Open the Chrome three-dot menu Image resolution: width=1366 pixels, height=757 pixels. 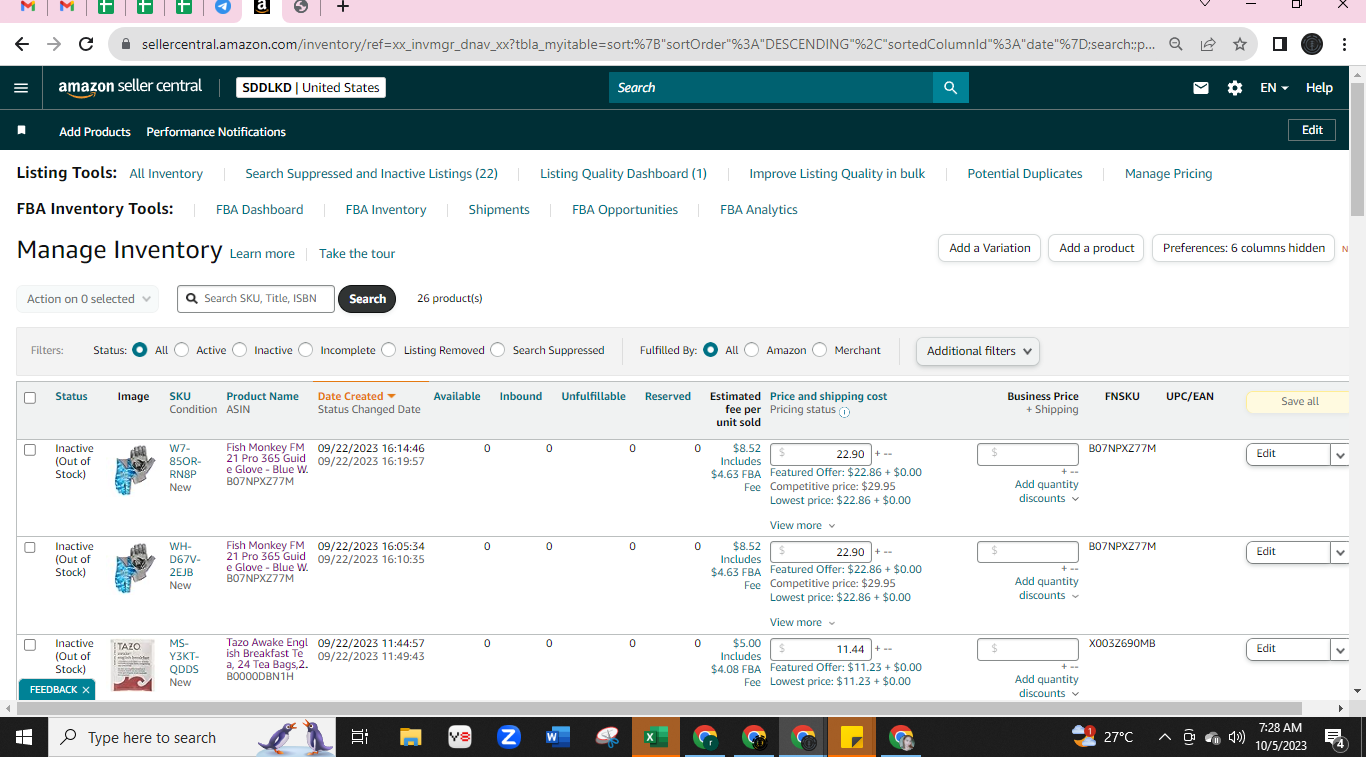1343,44
